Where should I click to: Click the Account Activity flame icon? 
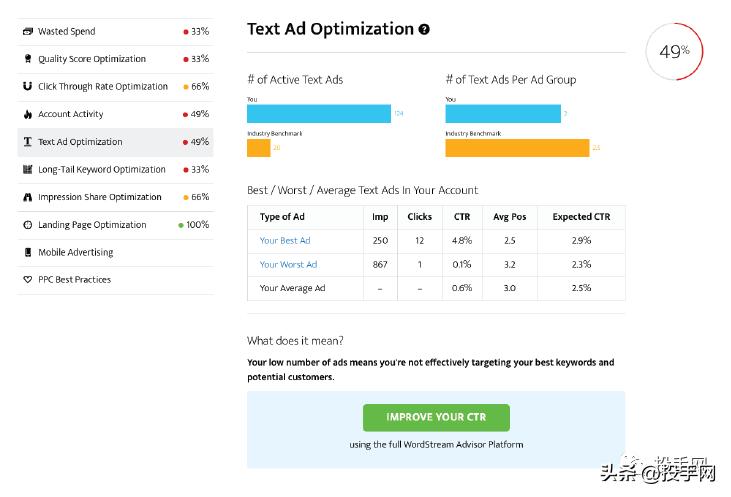(28, 114)
